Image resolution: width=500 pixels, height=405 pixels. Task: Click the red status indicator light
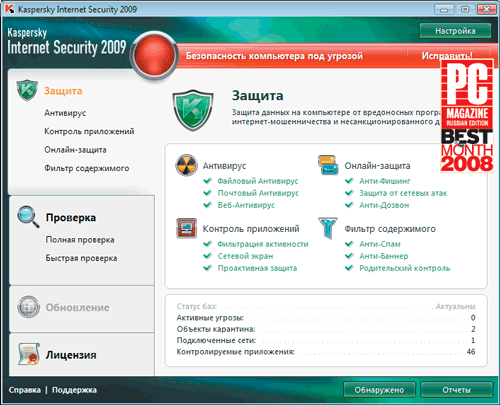click(x=154, y=55)
